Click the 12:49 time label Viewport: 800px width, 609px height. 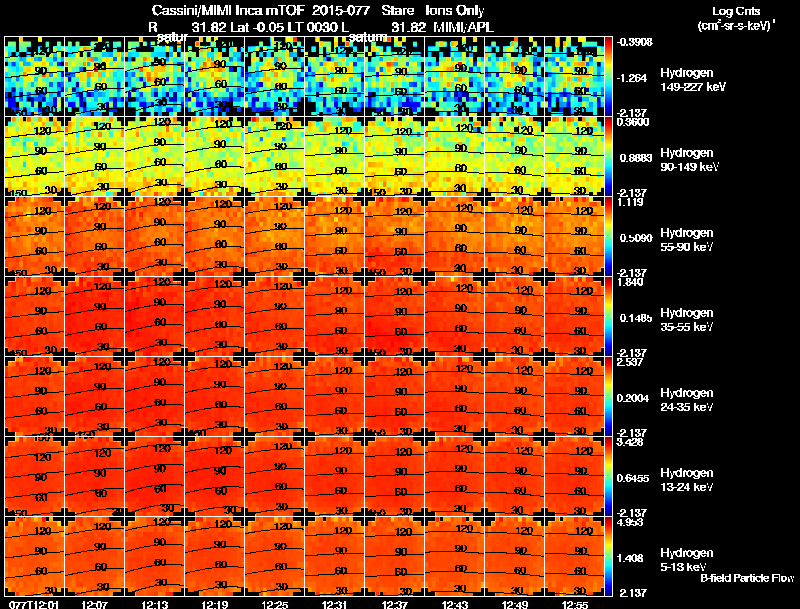[515, 604]
